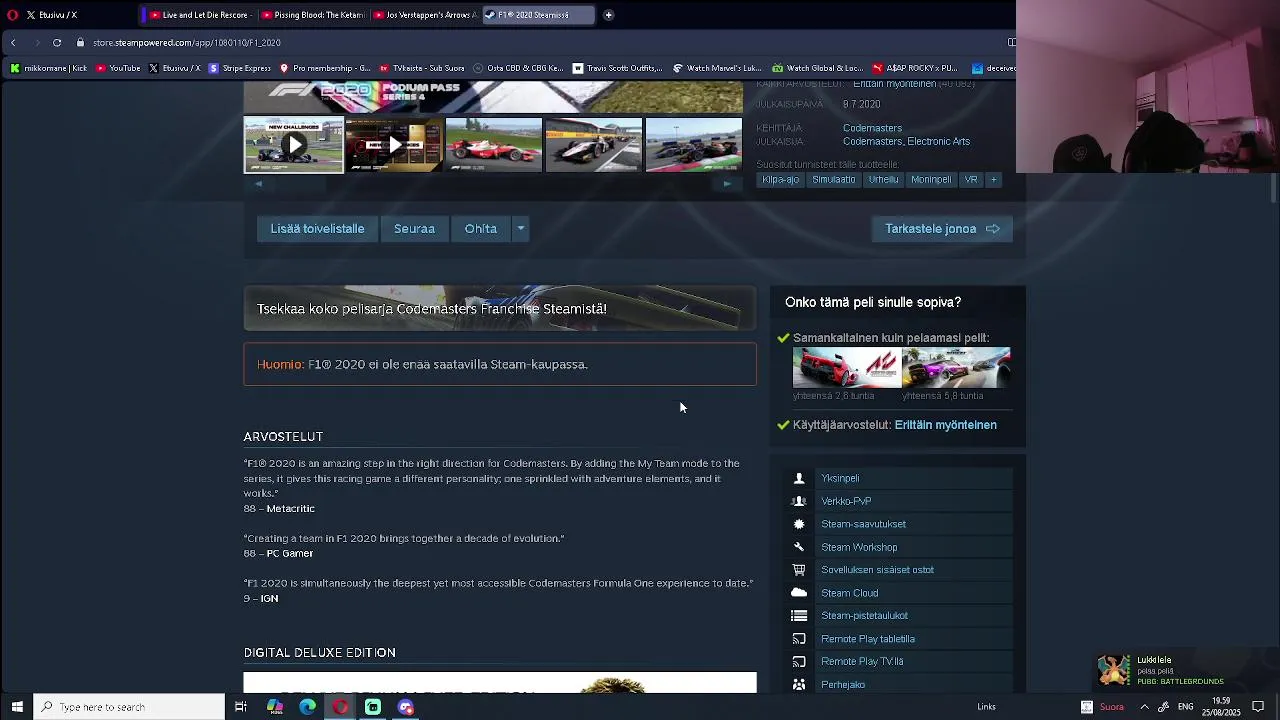This screenshot has height=720, width=1280.
Task: Click the Yksinpeli feature row
Action: 897,478
